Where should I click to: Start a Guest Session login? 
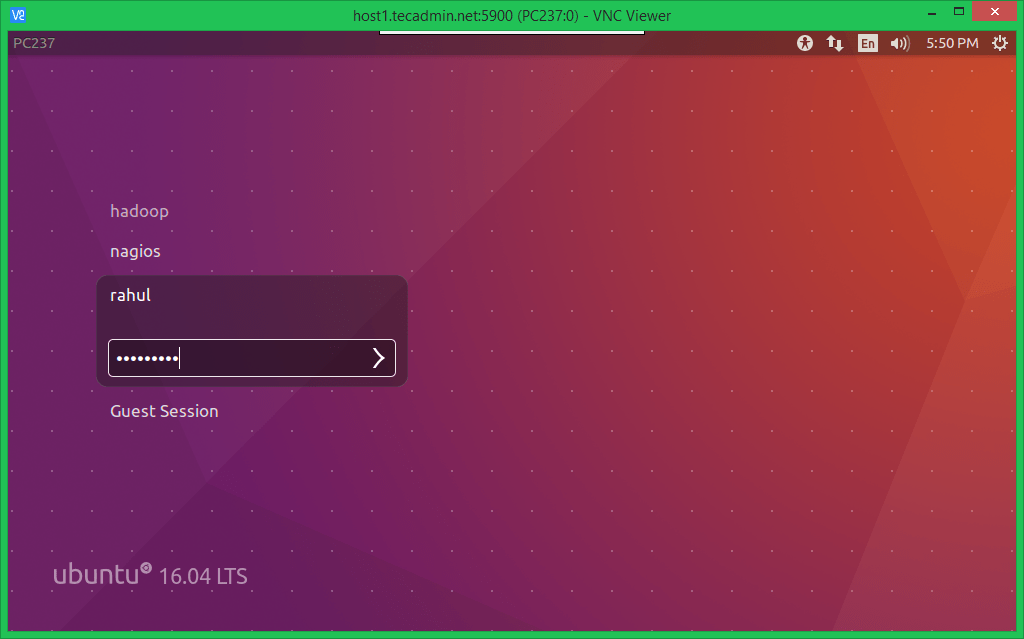(x=164, y=410)
